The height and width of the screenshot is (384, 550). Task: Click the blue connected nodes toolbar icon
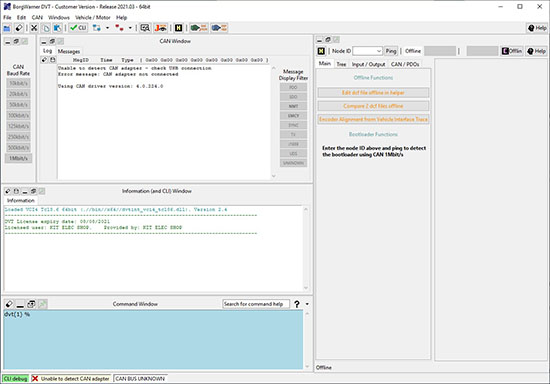[x=96, y=28]
